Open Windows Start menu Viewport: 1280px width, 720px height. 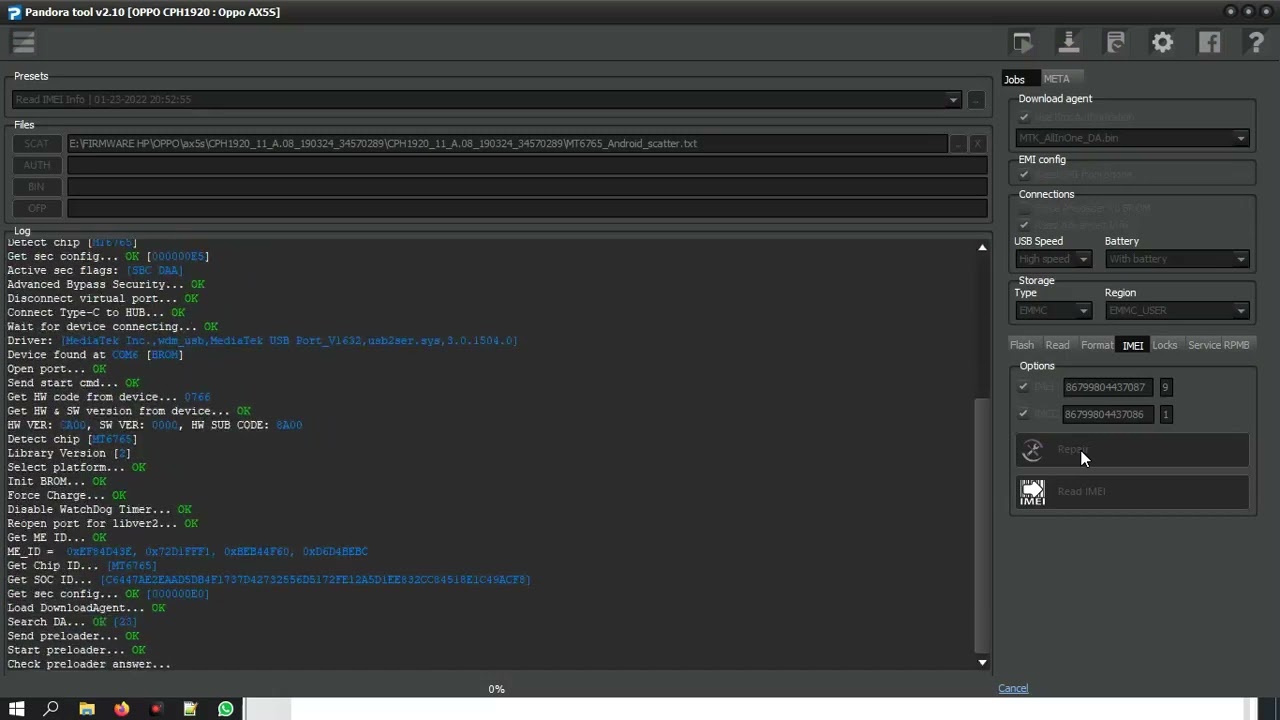(x=16, y=709)
